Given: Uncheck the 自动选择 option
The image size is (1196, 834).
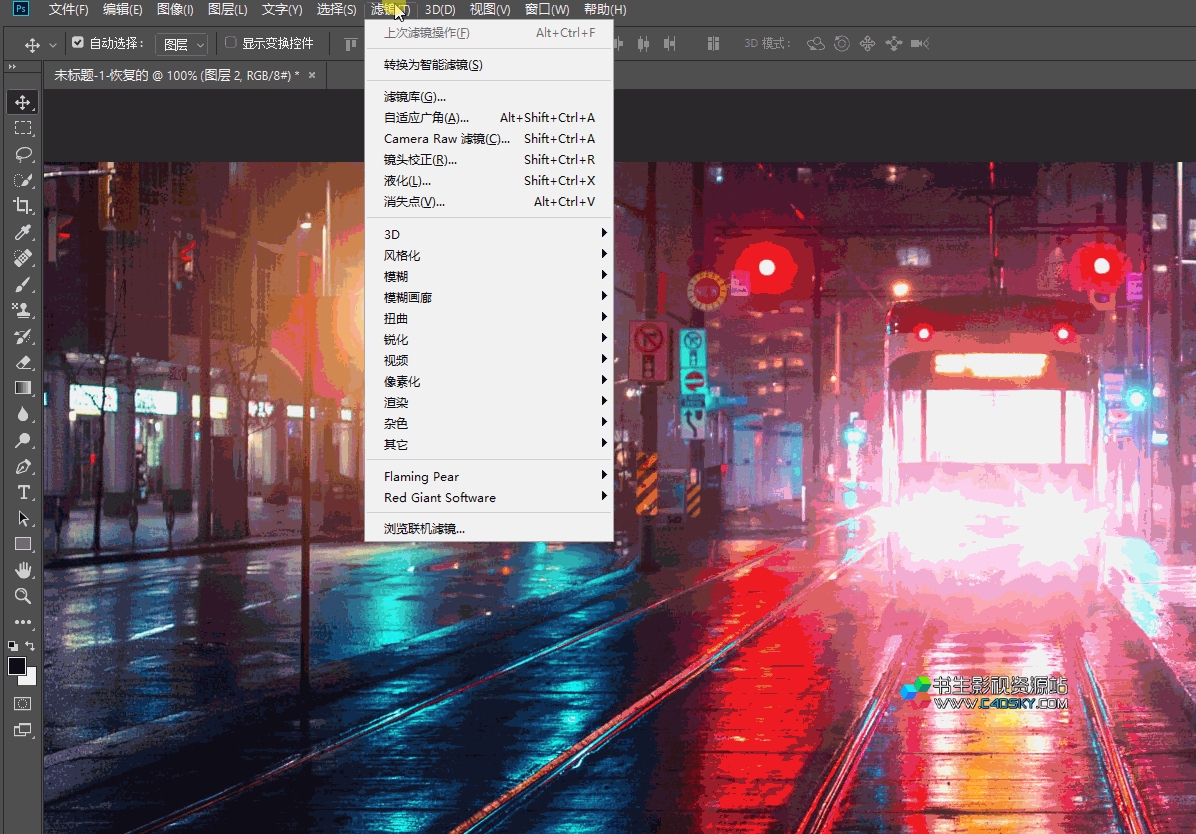Looking at the screenshot, I should coord(77,43).
